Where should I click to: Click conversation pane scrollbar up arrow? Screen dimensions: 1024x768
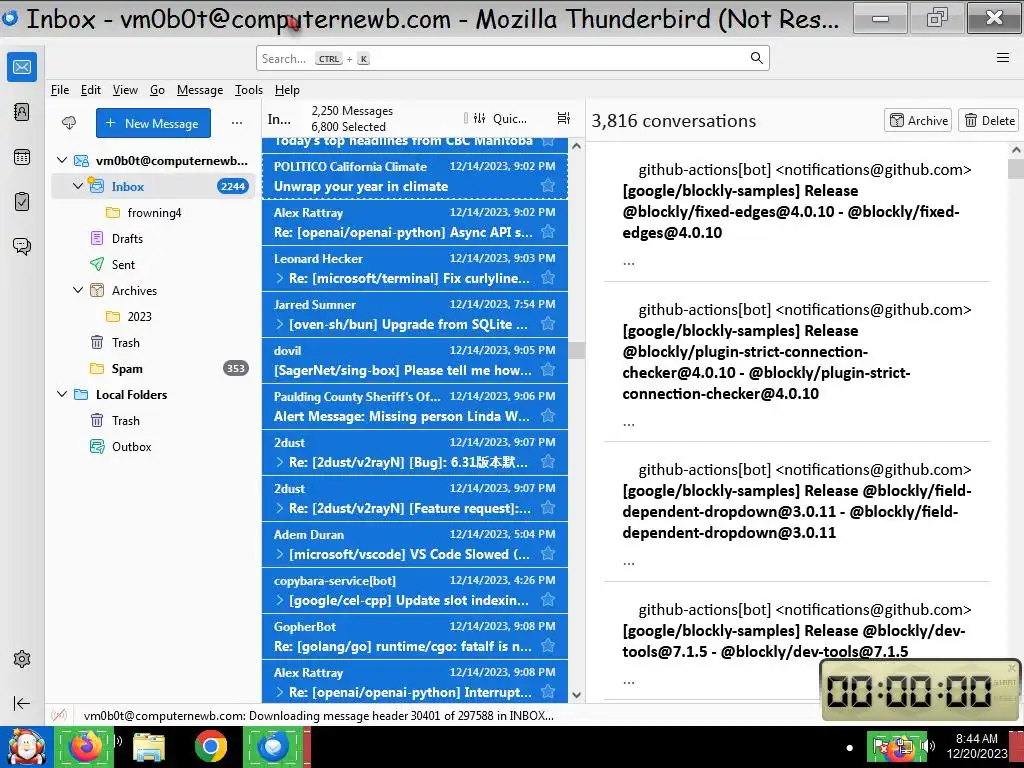pyautogui.click(x=1016, y=150)
